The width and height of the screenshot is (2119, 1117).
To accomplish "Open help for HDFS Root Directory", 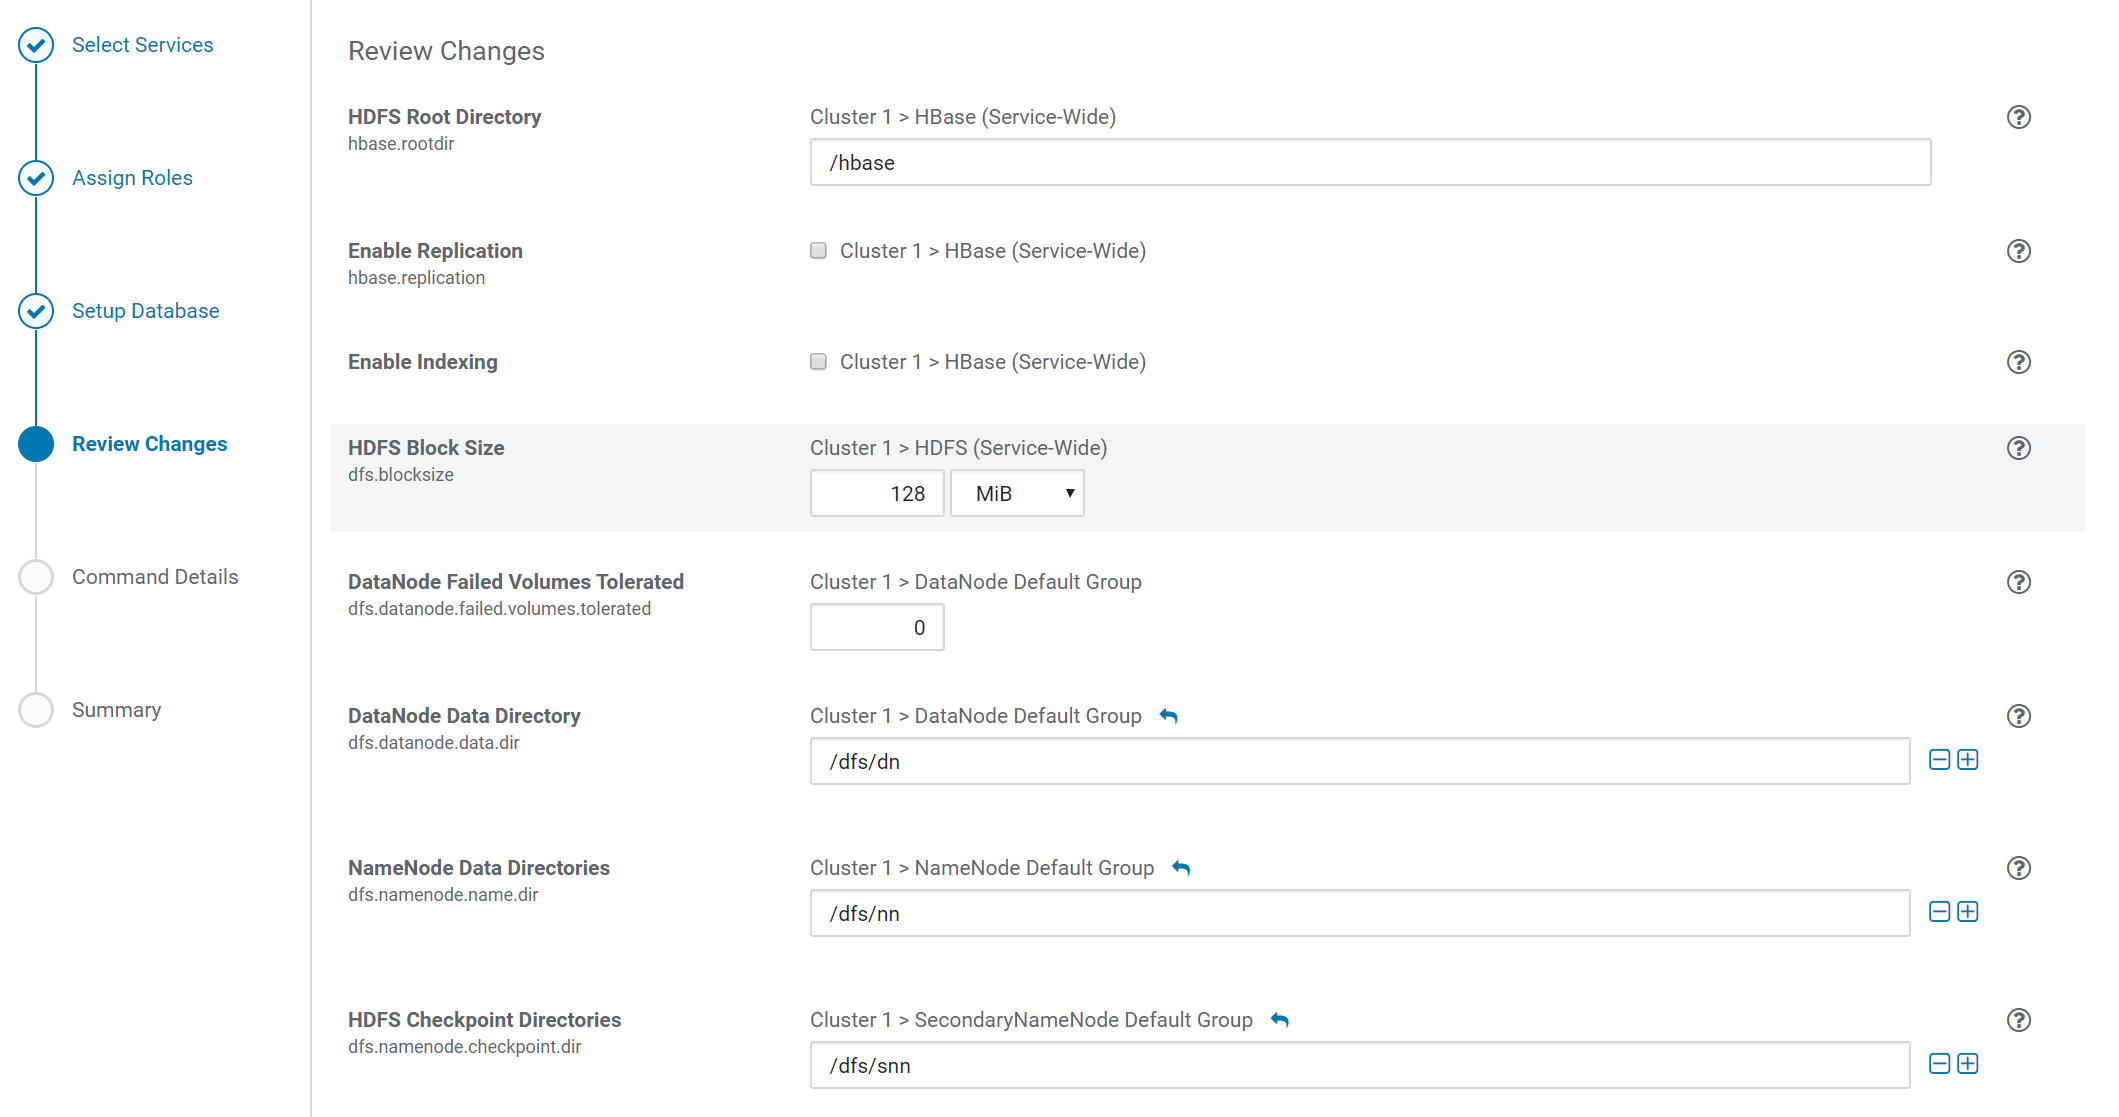I will (2018, 117).
